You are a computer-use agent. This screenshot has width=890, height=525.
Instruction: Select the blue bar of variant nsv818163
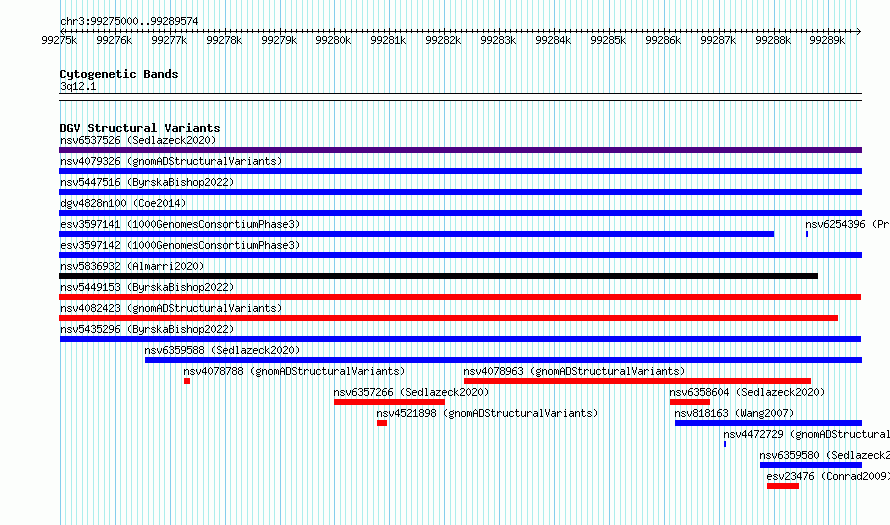(769, 423)
